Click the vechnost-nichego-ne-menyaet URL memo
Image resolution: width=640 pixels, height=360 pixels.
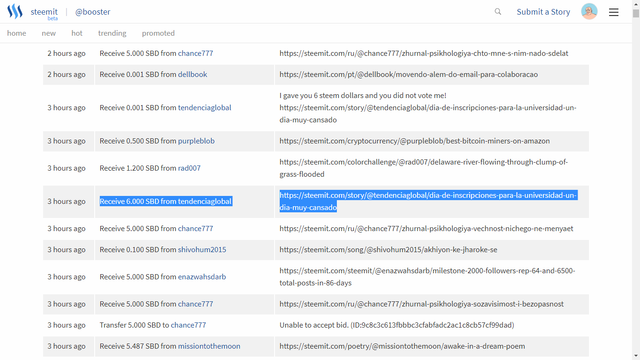(x=426, y=229)
